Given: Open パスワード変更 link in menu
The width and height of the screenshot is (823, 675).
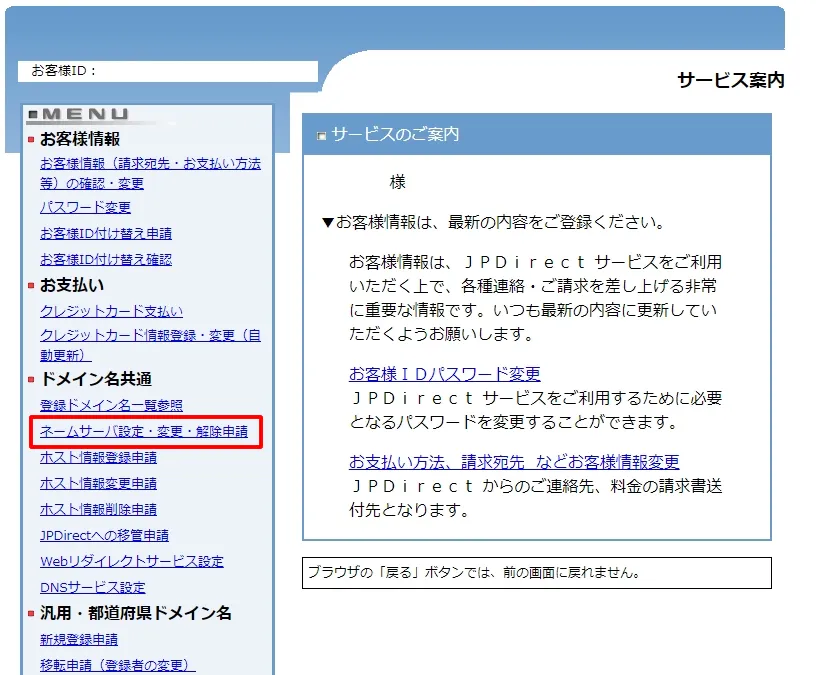Looking at the screenshot, I should [85, 207].
